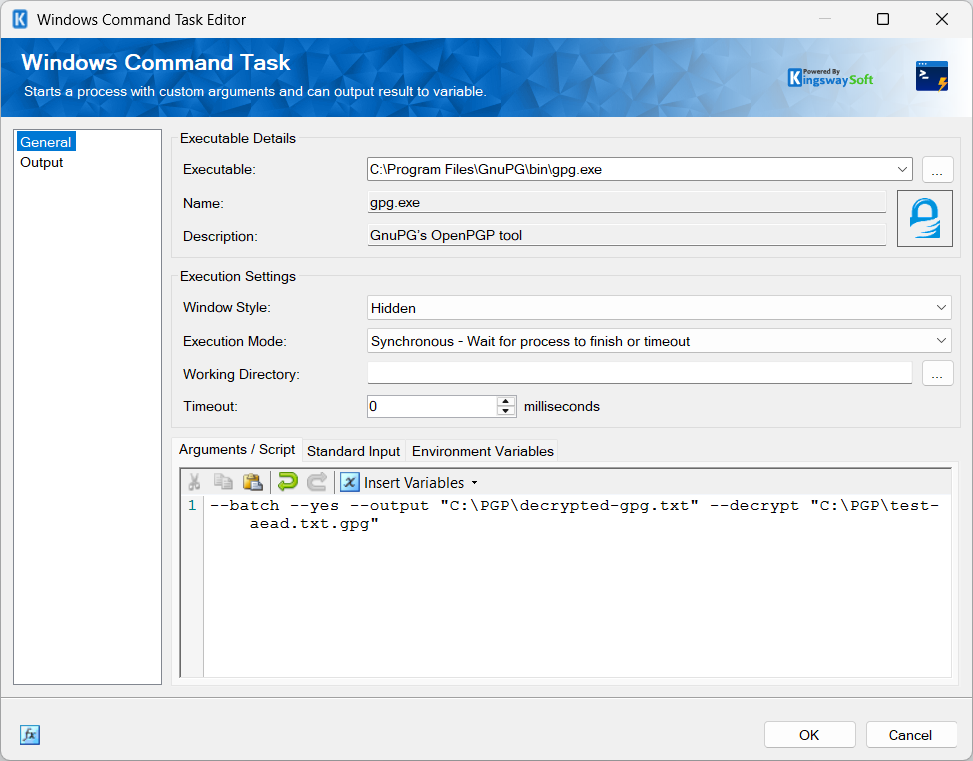Click the KingswaySoft logo
973x761 pixels.
[830, 77]
